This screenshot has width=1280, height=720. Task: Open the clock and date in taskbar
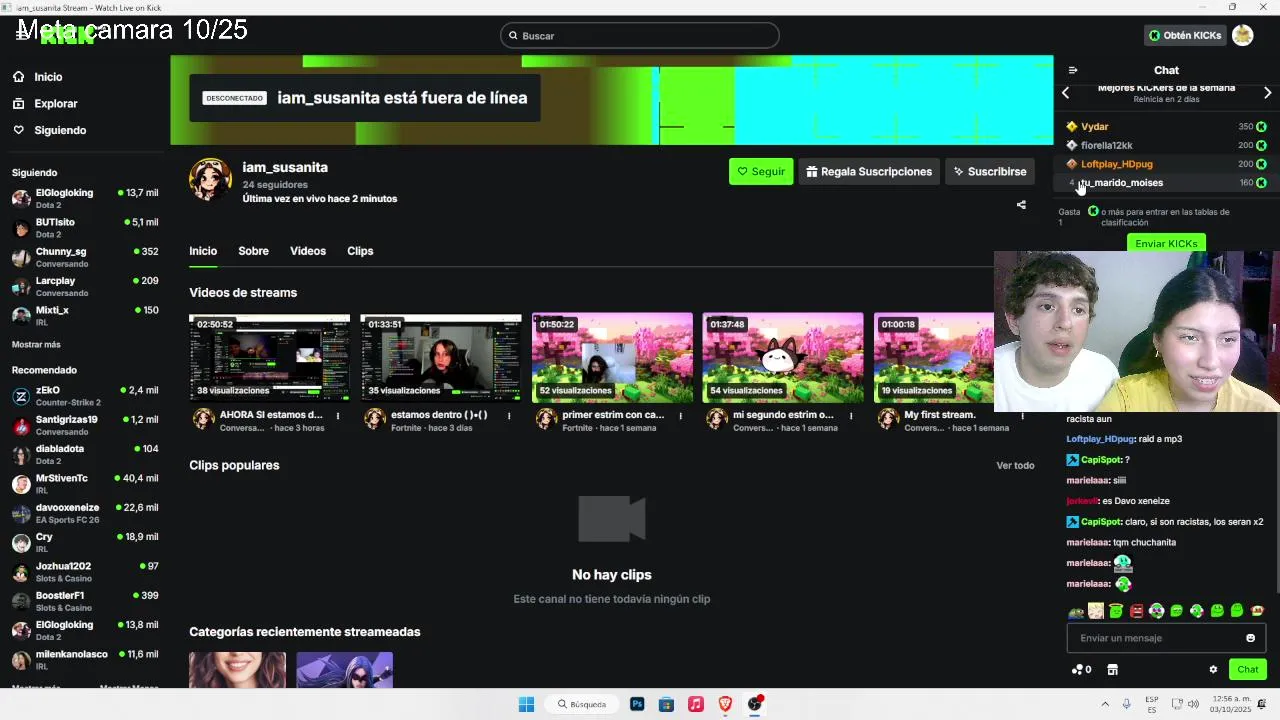click(1231, 704)
